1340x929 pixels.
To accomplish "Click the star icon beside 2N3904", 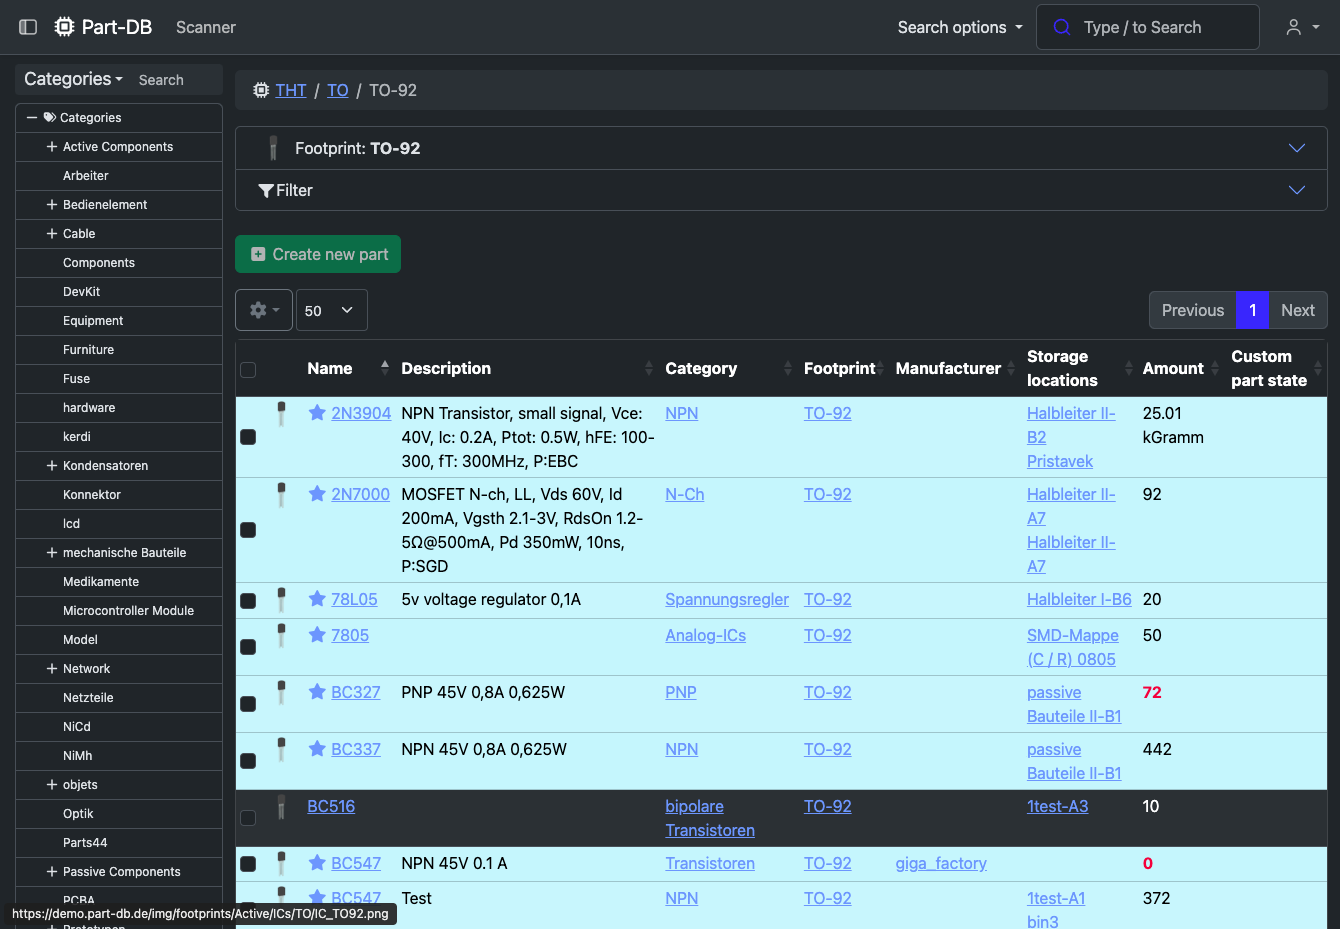I will click(x=317, y=413).
